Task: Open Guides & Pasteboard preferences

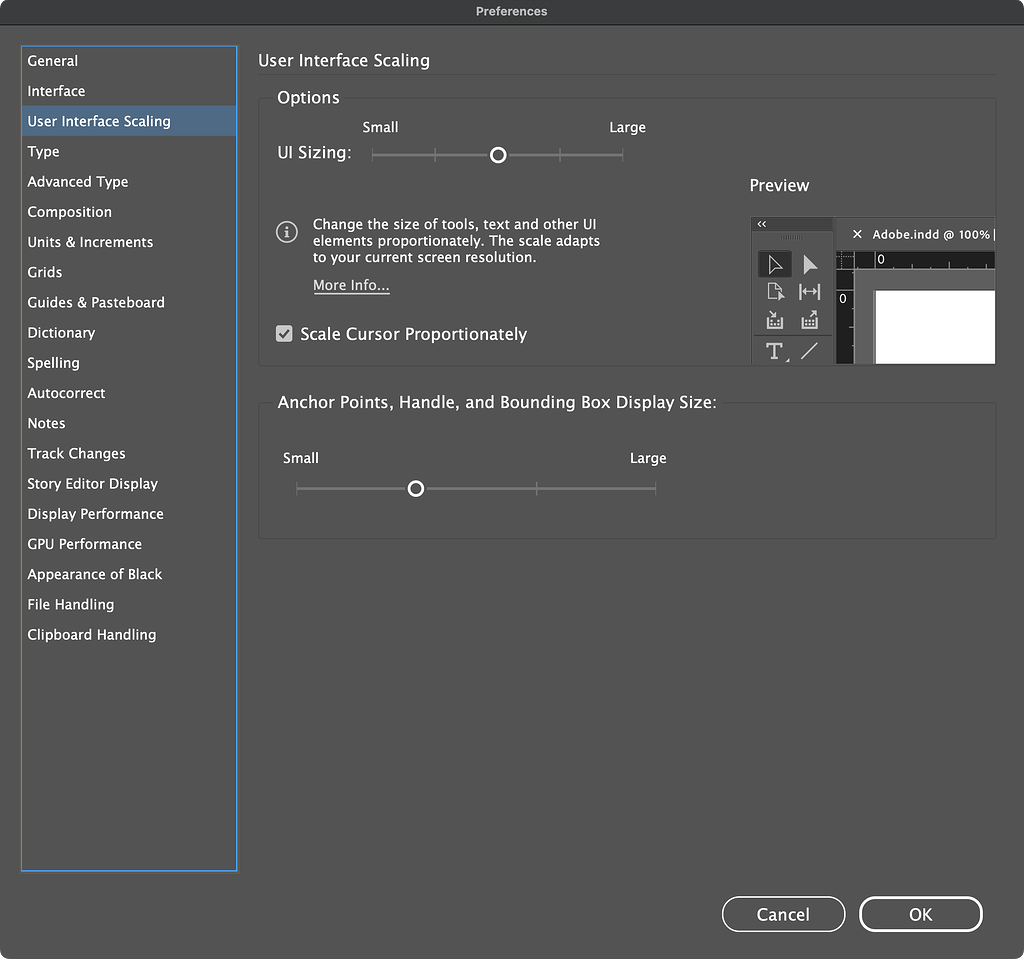Action: pos(129,302)
